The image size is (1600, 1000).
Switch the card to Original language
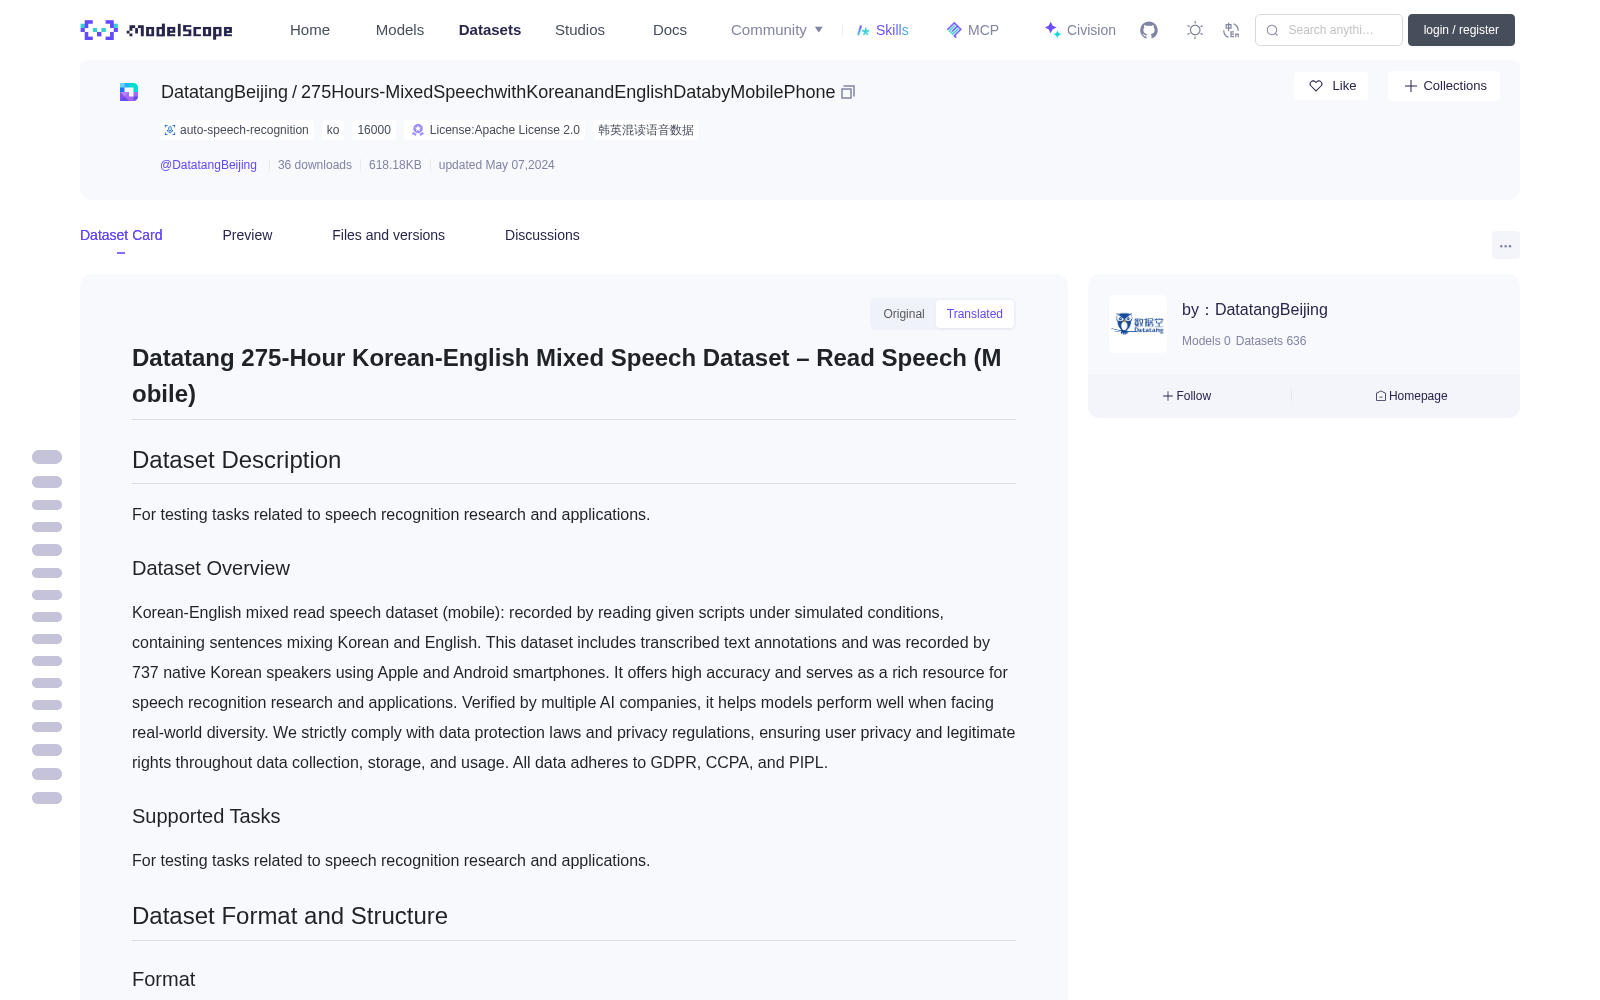904,314
